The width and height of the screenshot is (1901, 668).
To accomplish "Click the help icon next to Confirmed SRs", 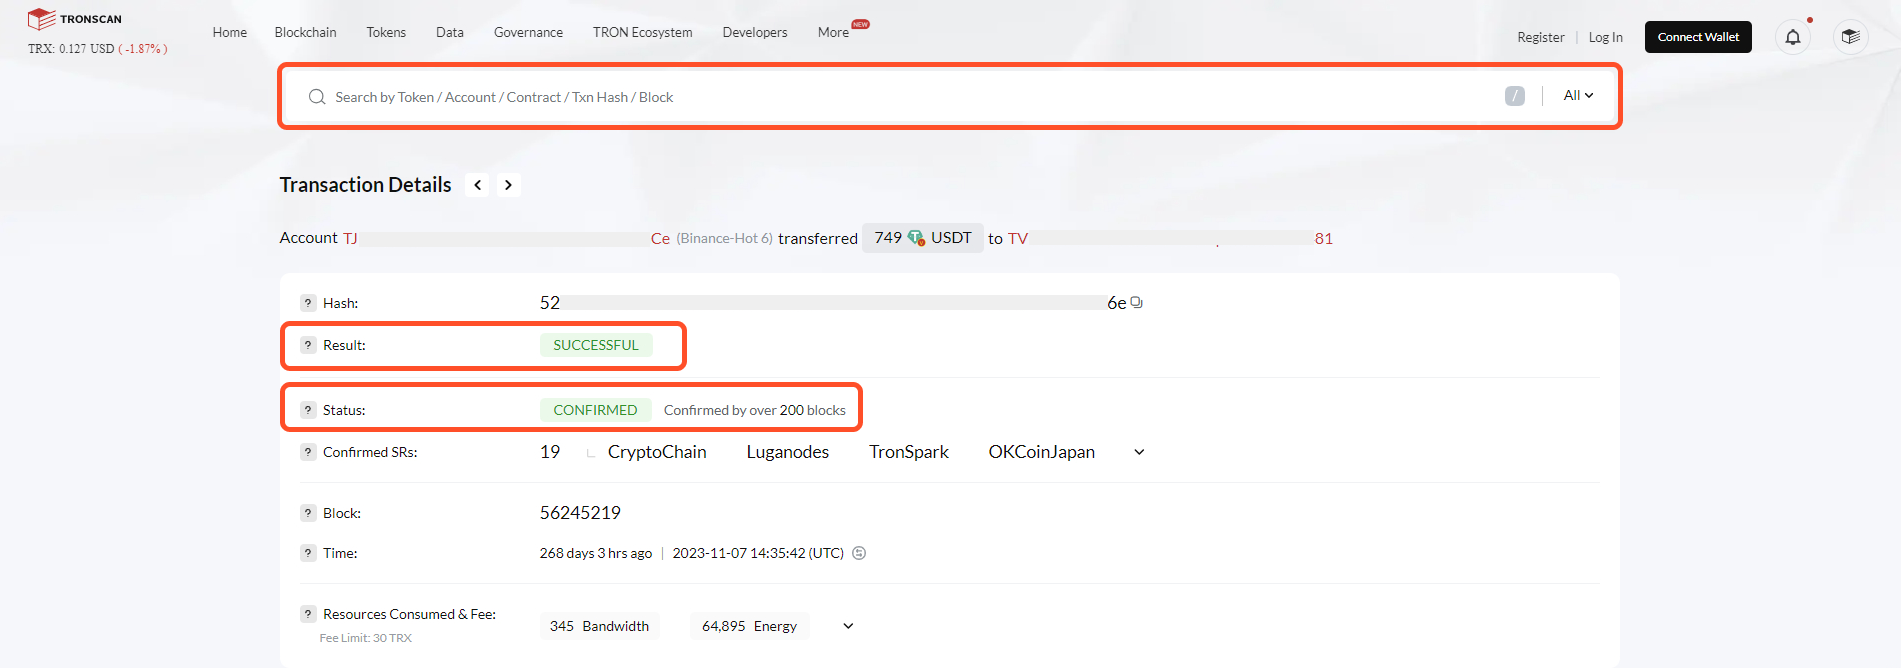I will point(308,452).
